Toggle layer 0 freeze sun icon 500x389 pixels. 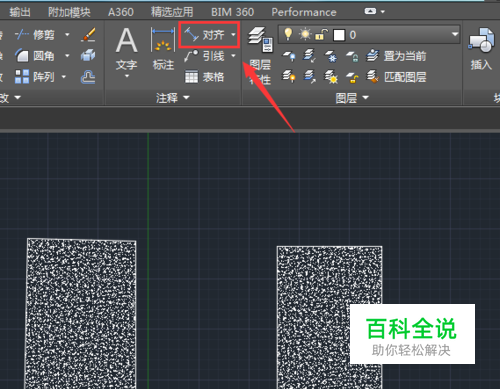point(305,34)
